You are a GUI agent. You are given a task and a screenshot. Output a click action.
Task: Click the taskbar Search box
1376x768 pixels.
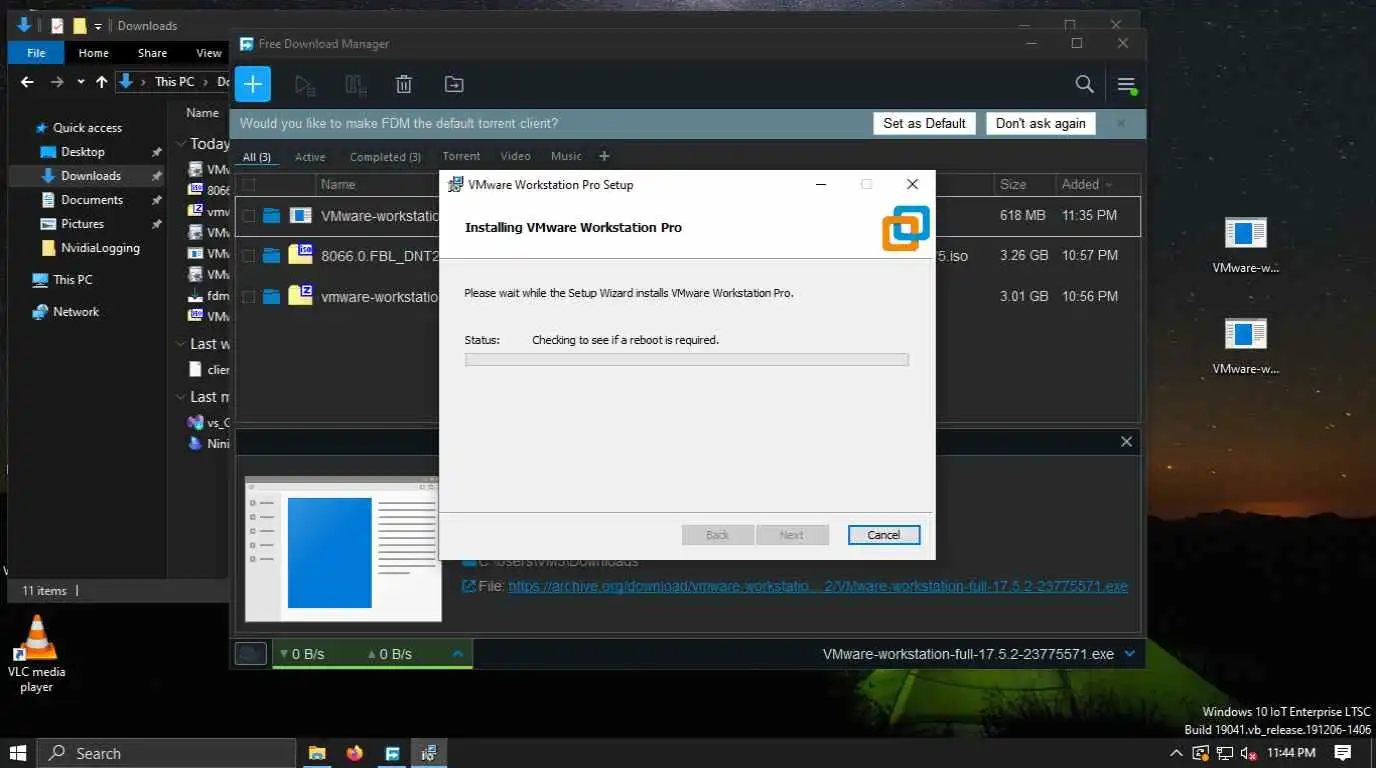(x=166, y=753)
